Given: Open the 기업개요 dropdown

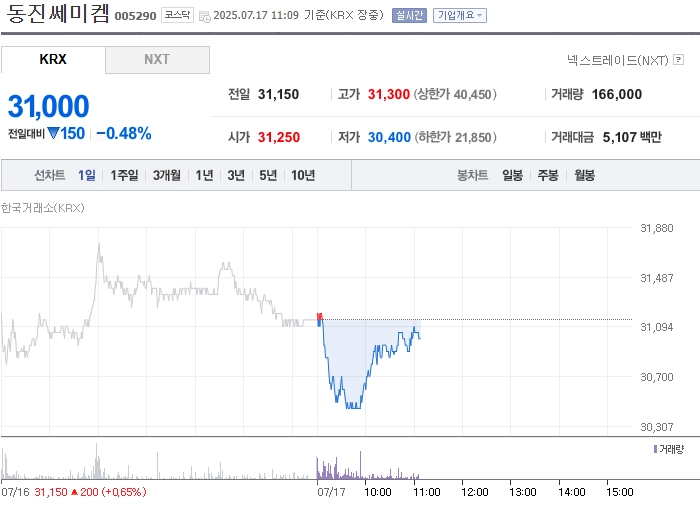Looking at the screenshot, I should coord(460,16).
